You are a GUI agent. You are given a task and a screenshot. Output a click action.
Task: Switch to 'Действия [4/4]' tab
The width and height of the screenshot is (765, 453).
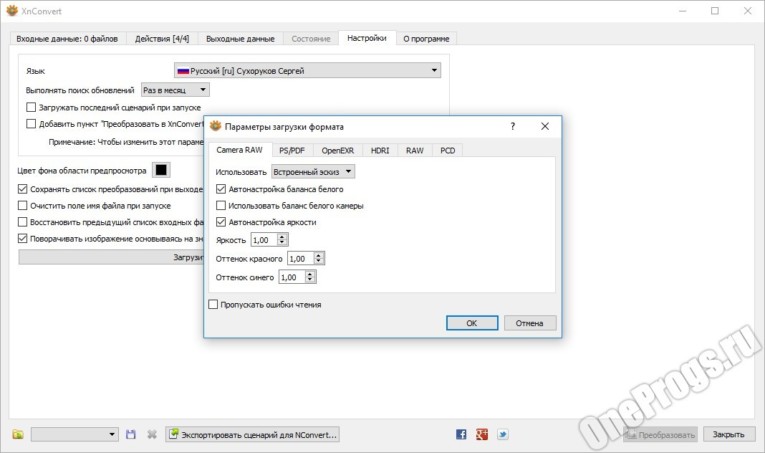(x=162, y=39)
